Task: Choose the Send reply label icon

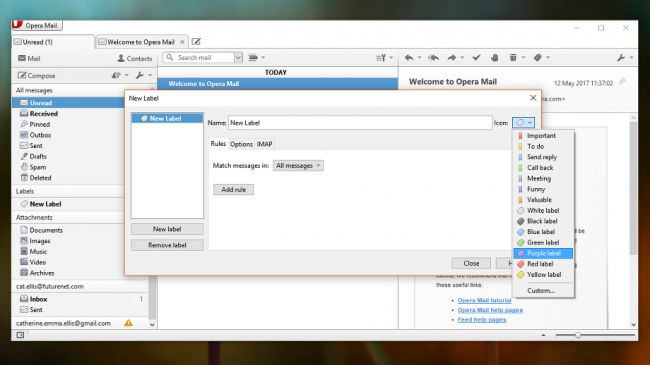Action: click(x=520, y=157)
